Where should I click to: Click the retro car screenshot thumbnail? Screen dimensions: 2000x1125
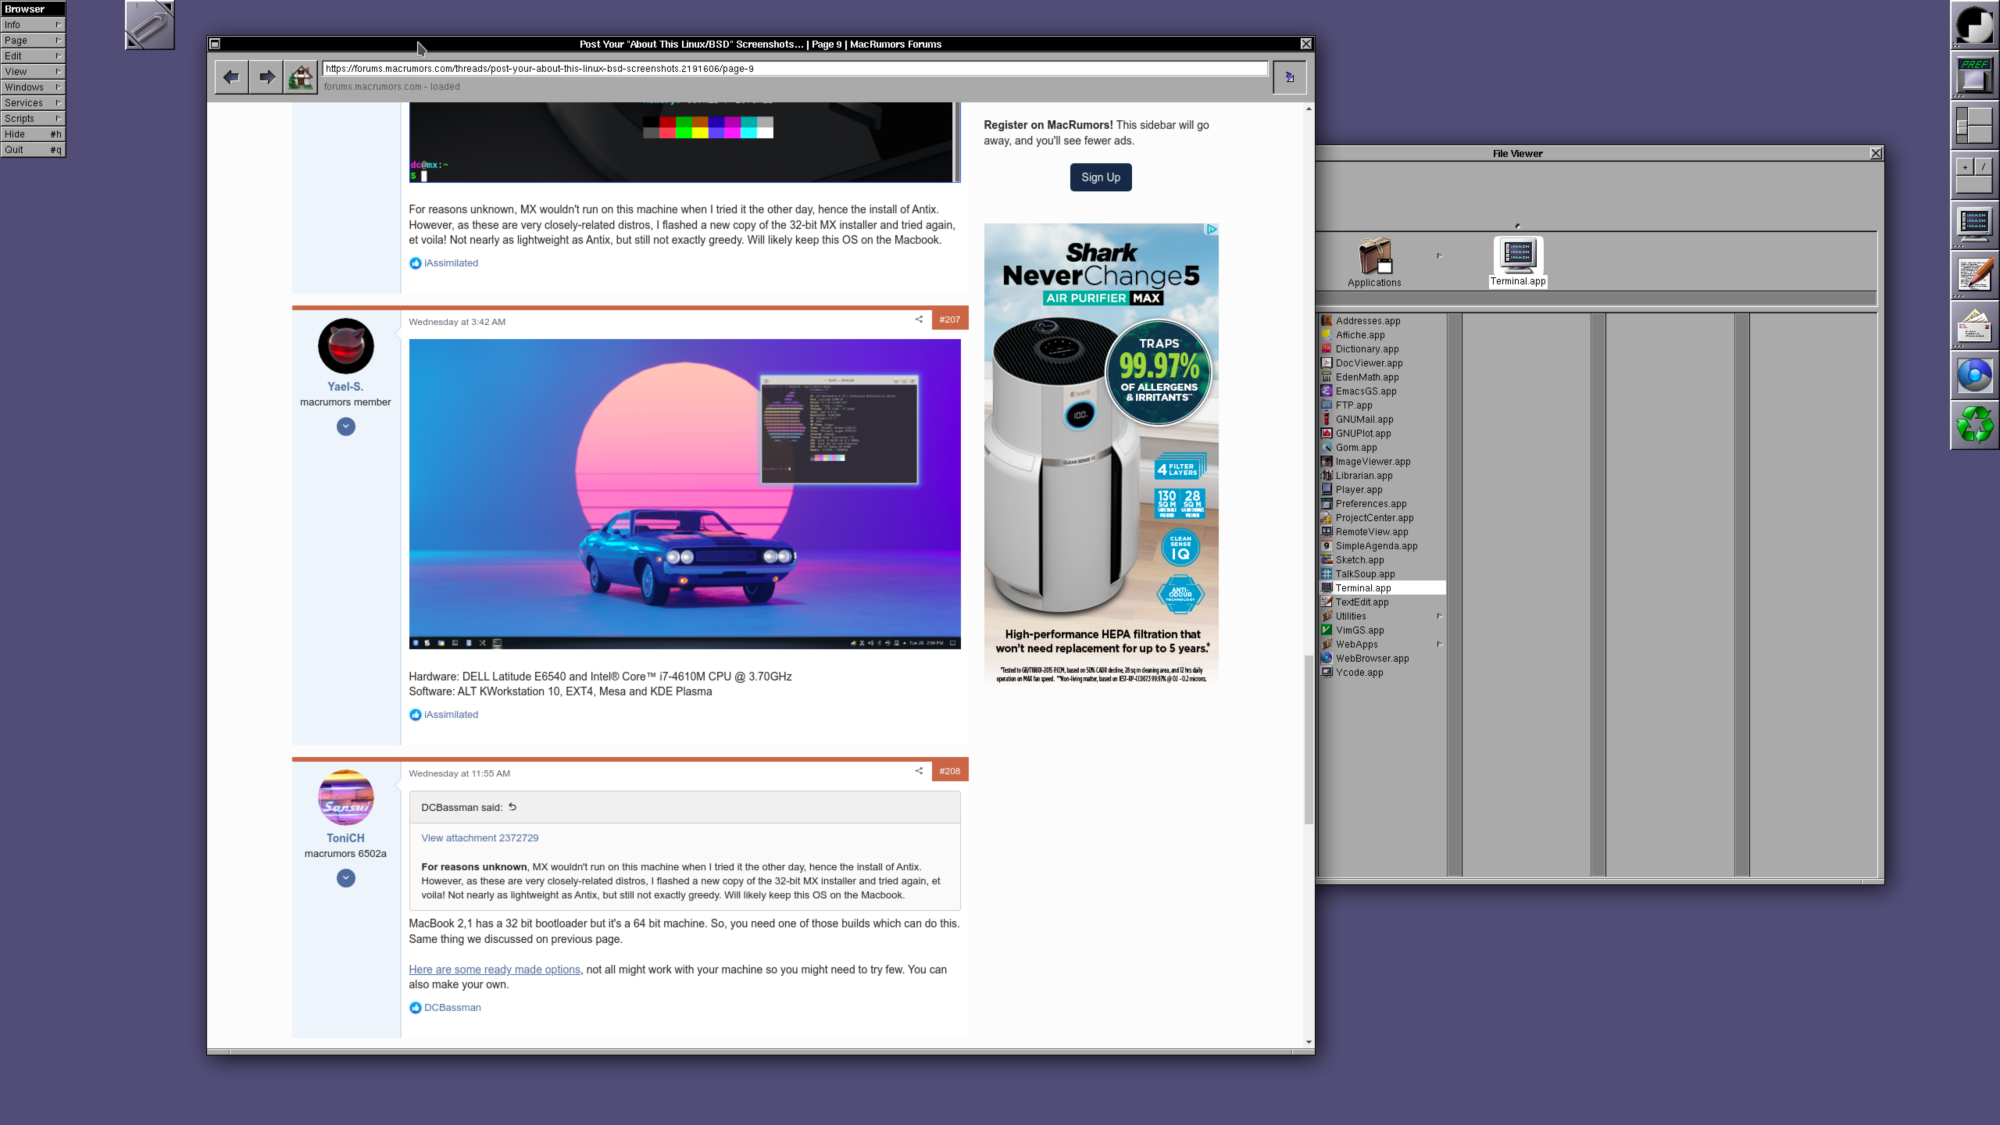pyautogui.click(x=684, y=494)
